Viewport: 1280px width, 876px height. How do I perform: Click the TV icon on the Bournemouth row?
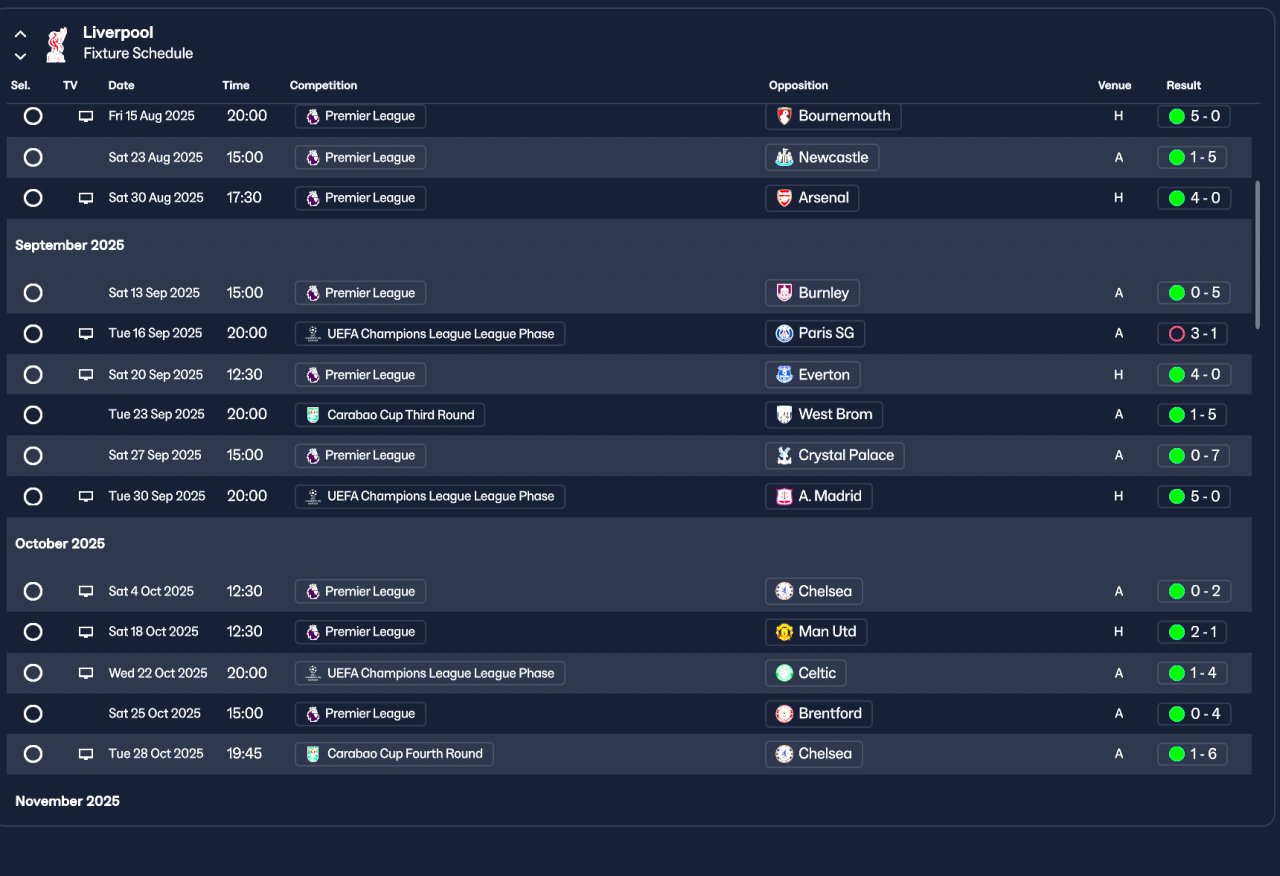tap(86, 116)
